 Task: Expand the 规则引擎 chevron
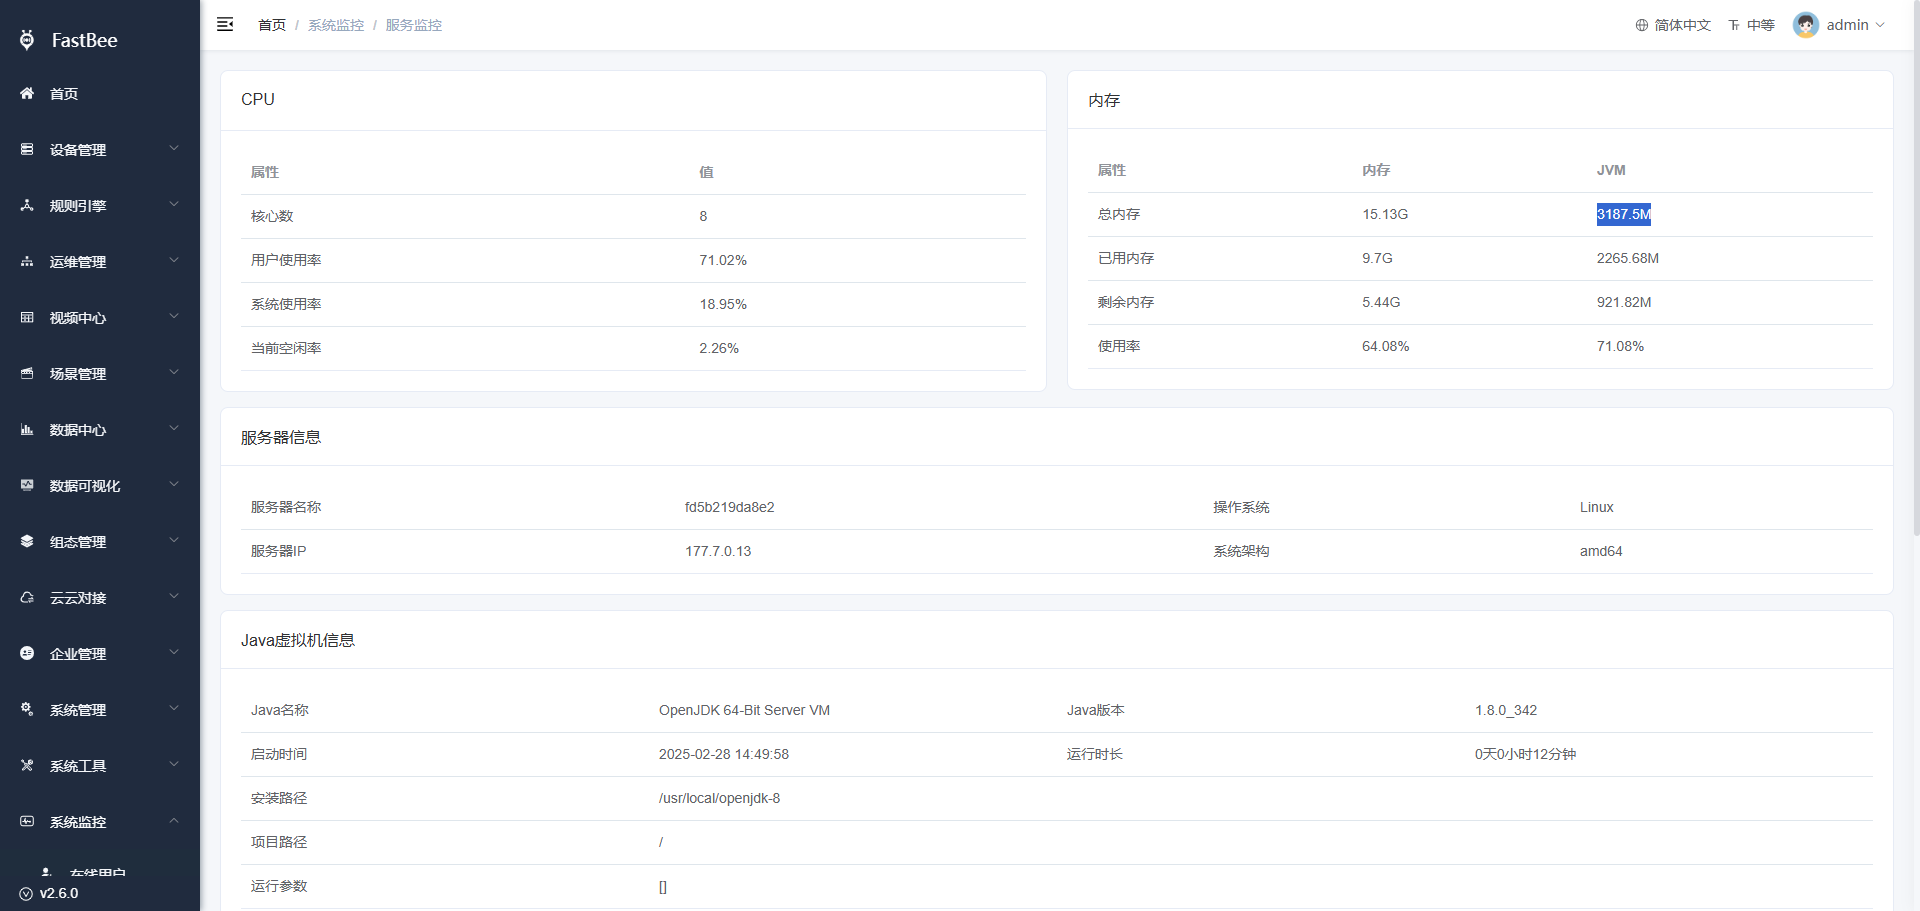coord(174,204)
